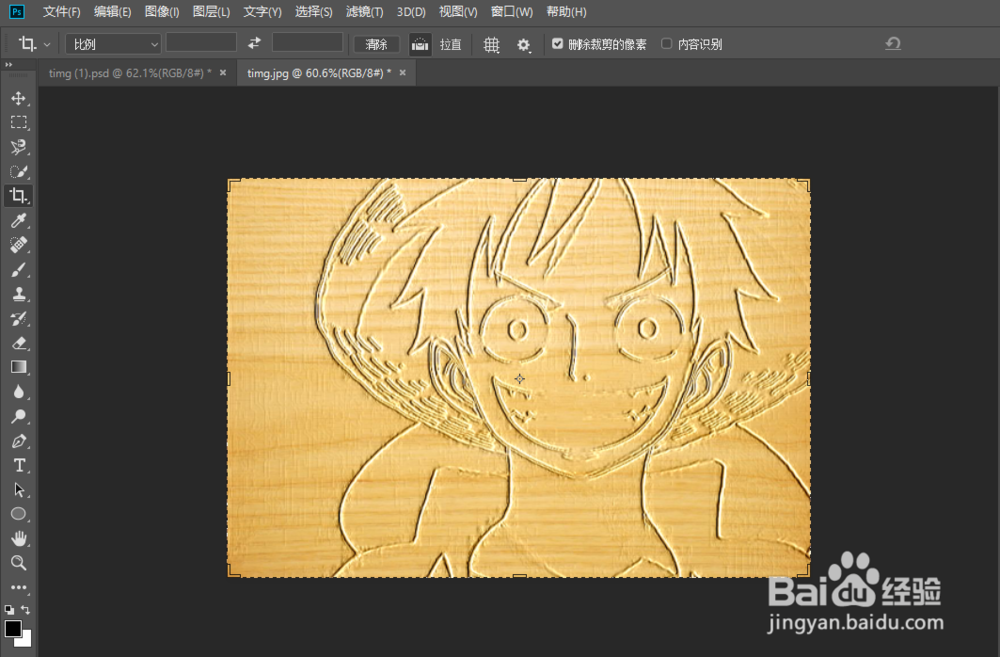Image resolution: width=1000 pixels, height=657 pixels.
Task: Open the 滤镜(T) menu
Action: 364,12
